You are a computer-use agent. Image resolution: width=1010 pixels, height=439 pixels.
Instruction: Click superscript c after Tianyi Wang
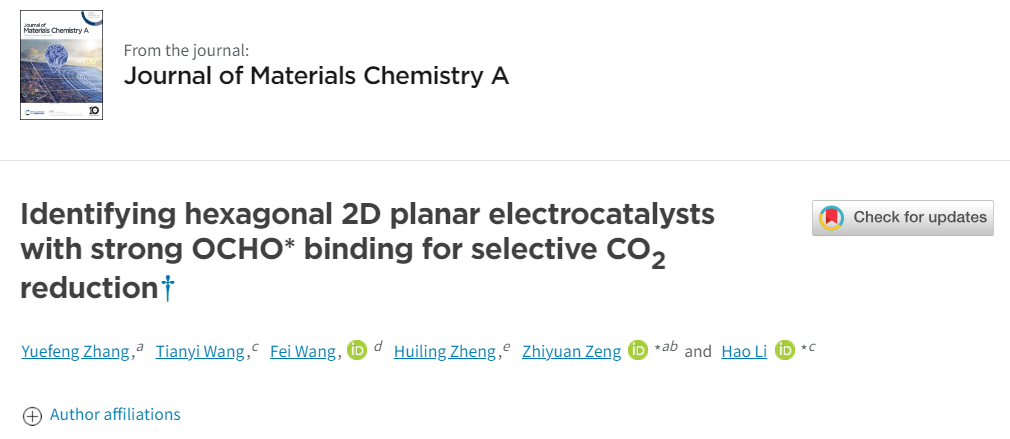[x=255, y=347]
